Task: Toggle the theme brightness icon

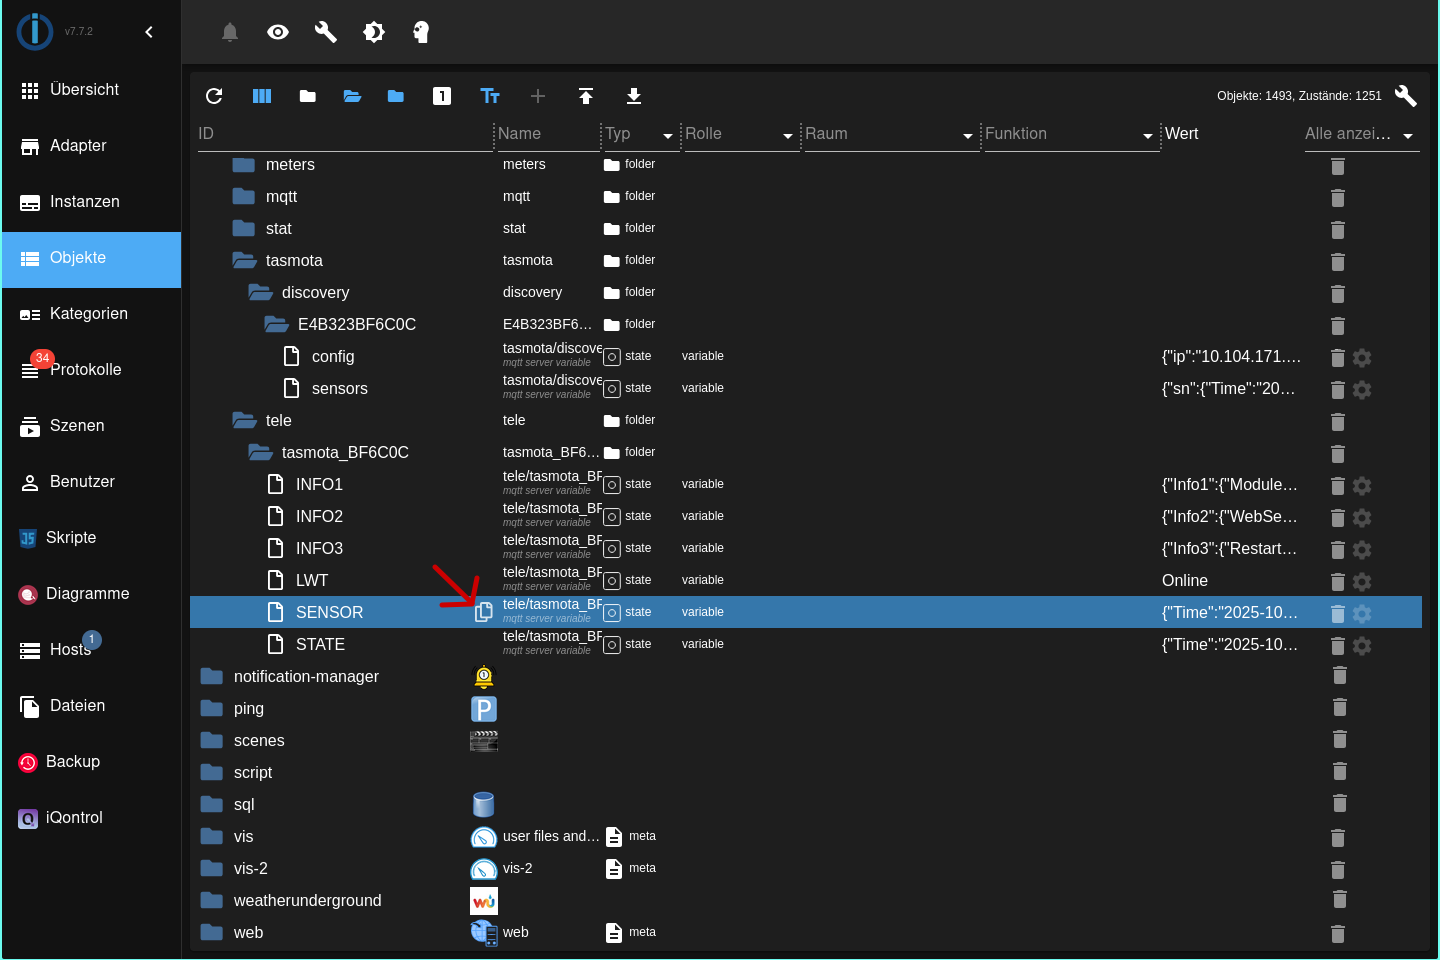Action: (x=374, y=32)
